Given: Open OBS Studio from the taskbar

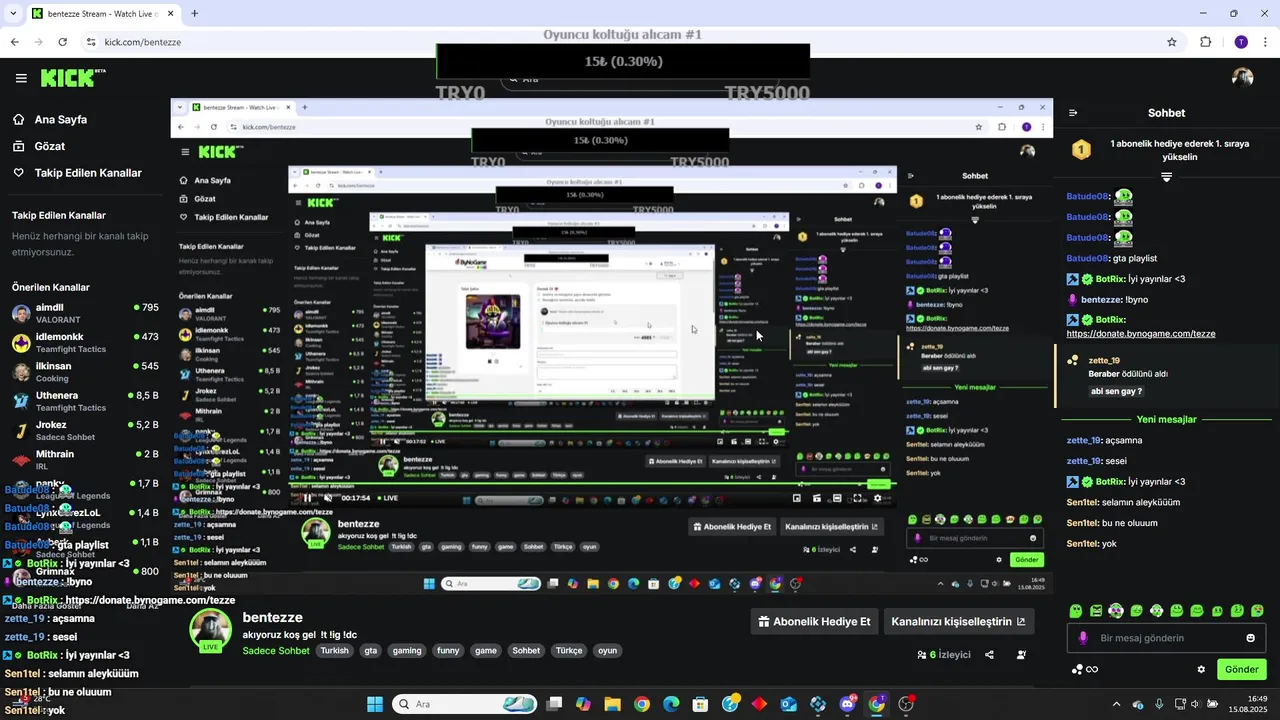Looking at the screenshot, I should pyautogui.click(x=907, y=704).
